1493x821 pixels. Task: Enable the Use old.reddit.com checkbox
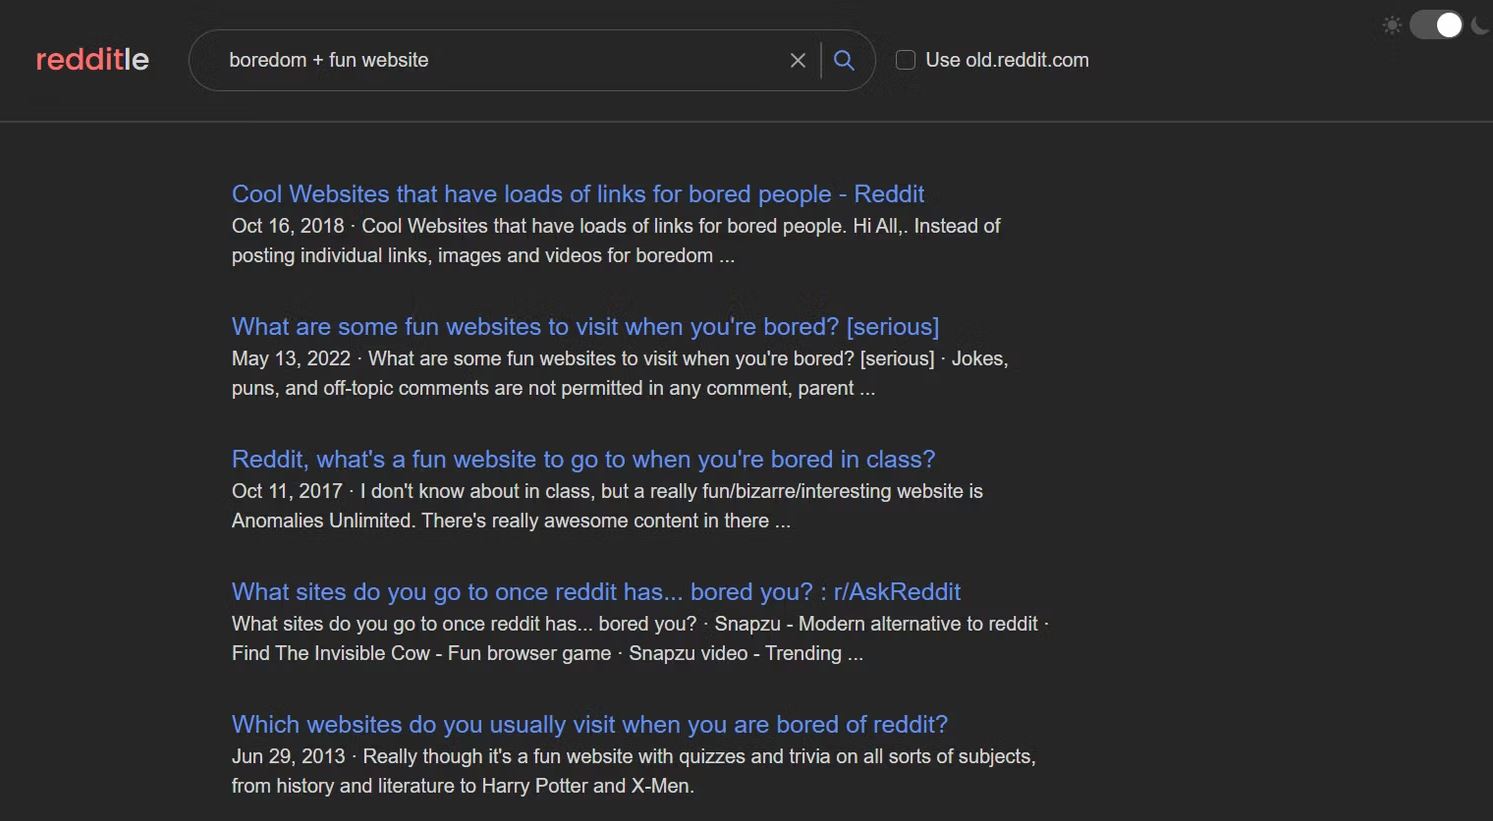point(905,60)
